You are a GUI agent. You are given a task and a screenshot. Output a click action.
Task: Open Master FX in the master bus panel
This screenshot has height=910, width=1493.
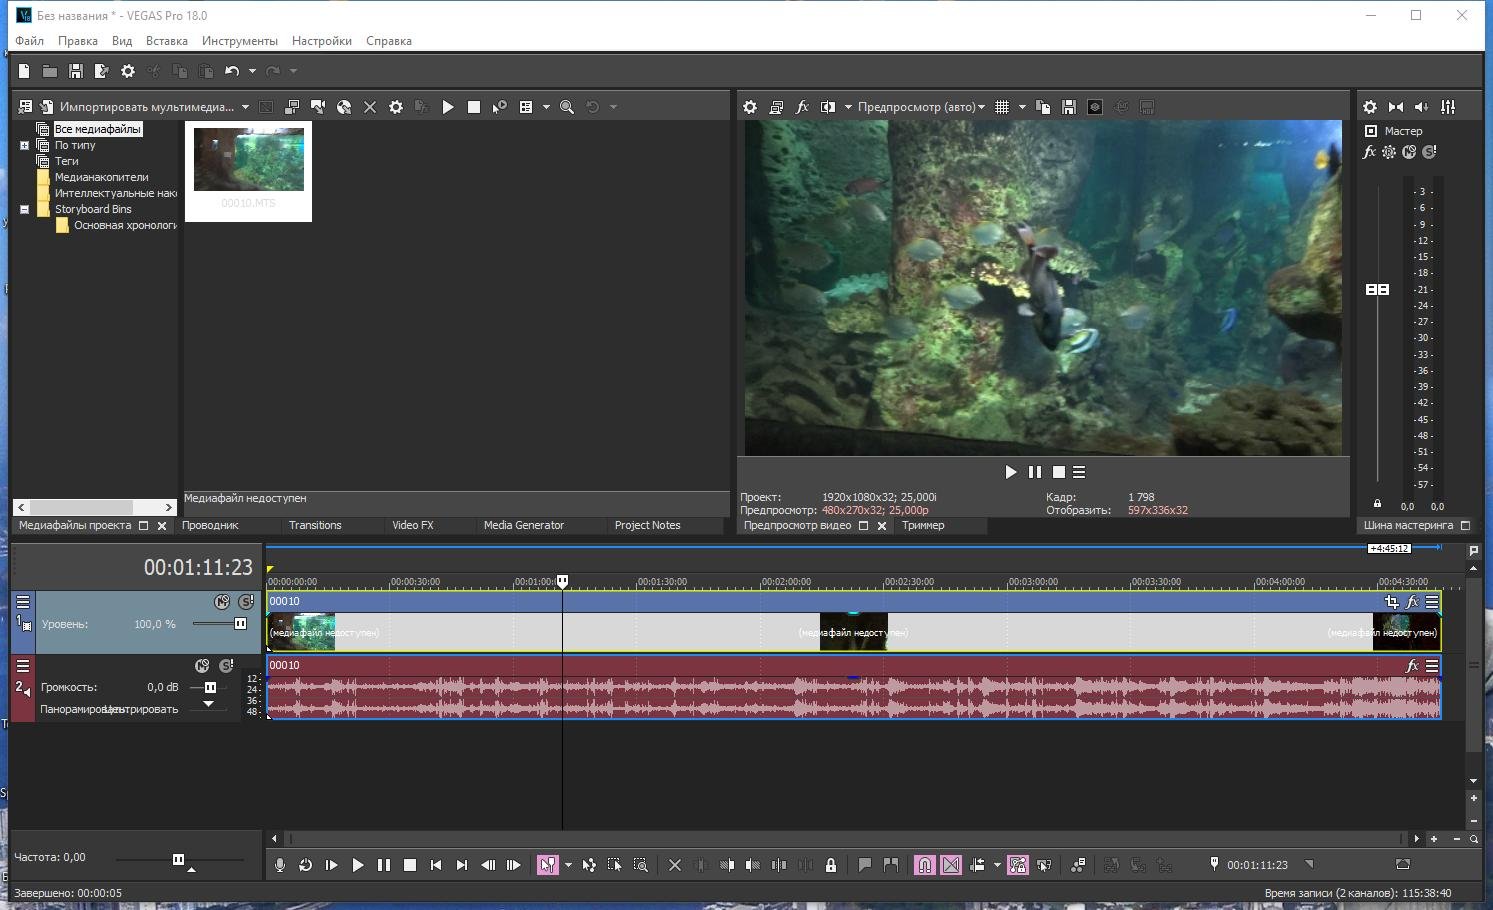pos(1369,152)
